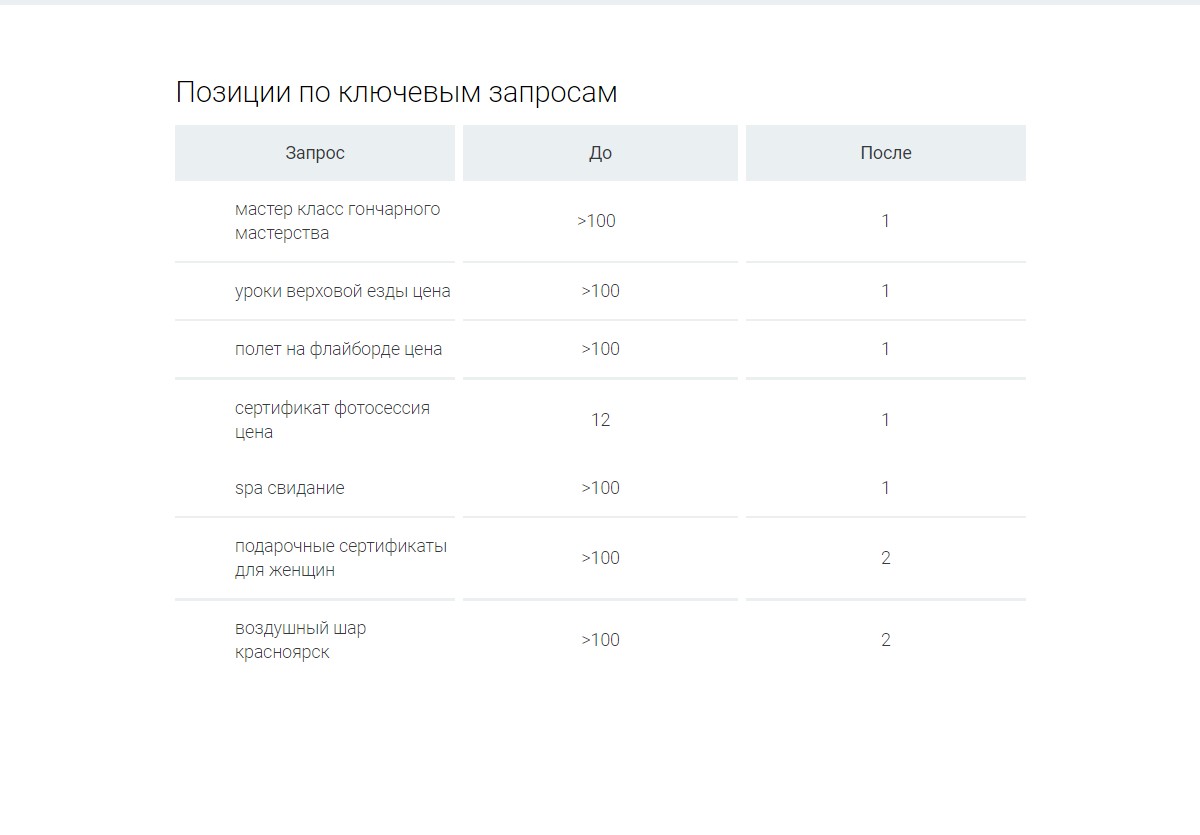
Task: Click ">100" in the подарочные сертификаты row
Action: click(600, 558)
